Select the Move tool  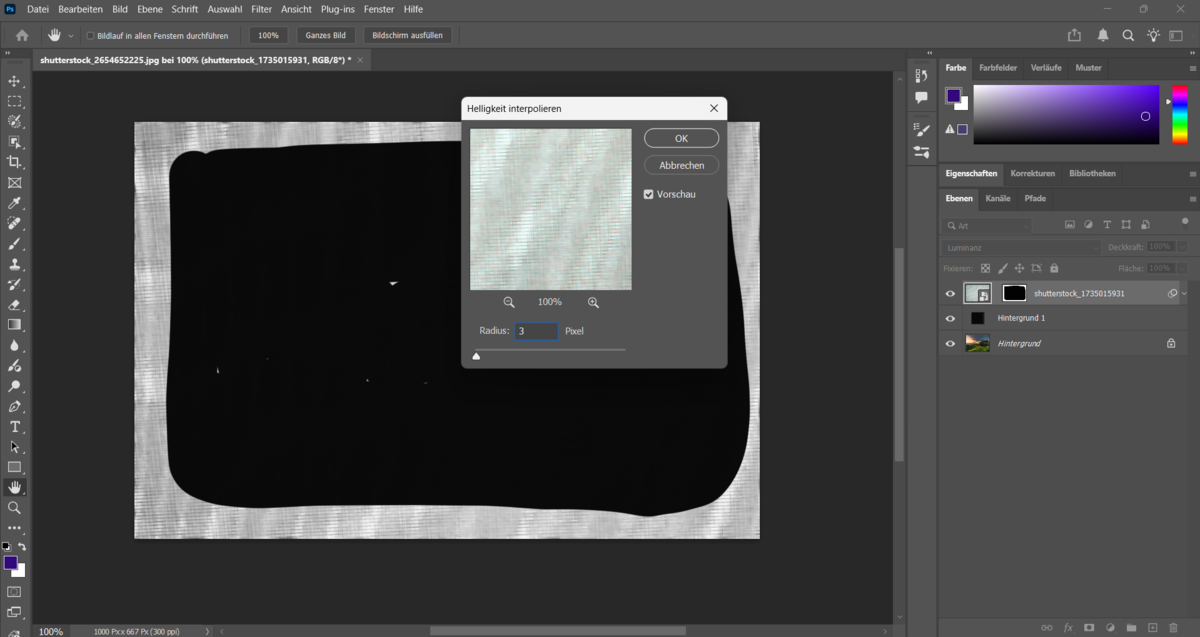[x=14, y=81]
